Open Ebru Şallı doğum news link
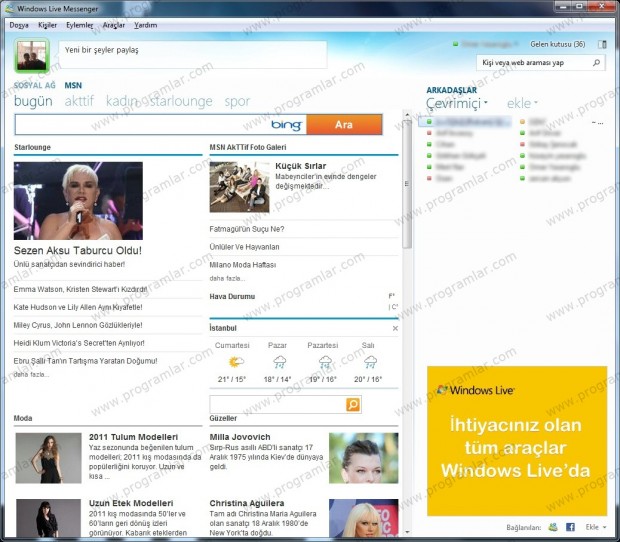Image resolution: width=620 pixels, height=542 pixels. (x=85, y=361)
